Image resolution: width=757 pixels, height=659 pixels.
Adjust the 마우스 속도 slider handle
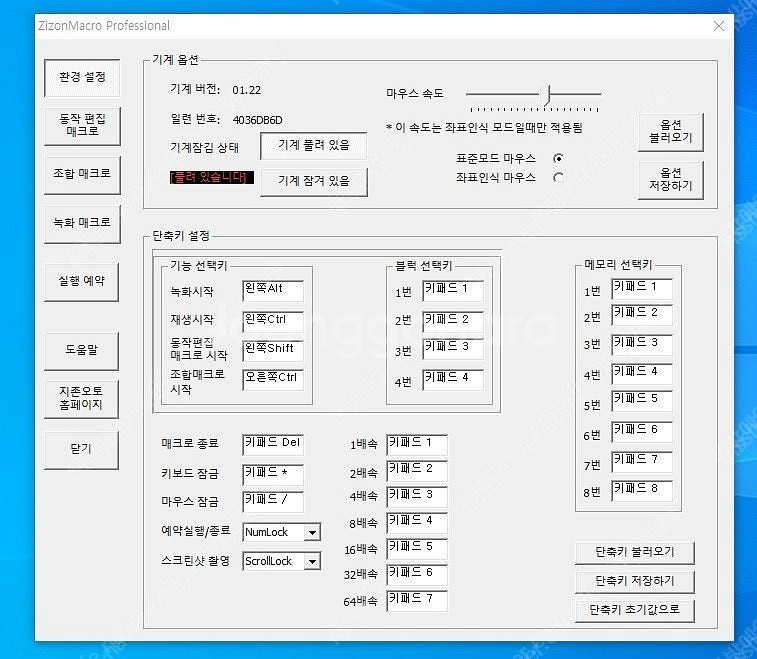545,94
